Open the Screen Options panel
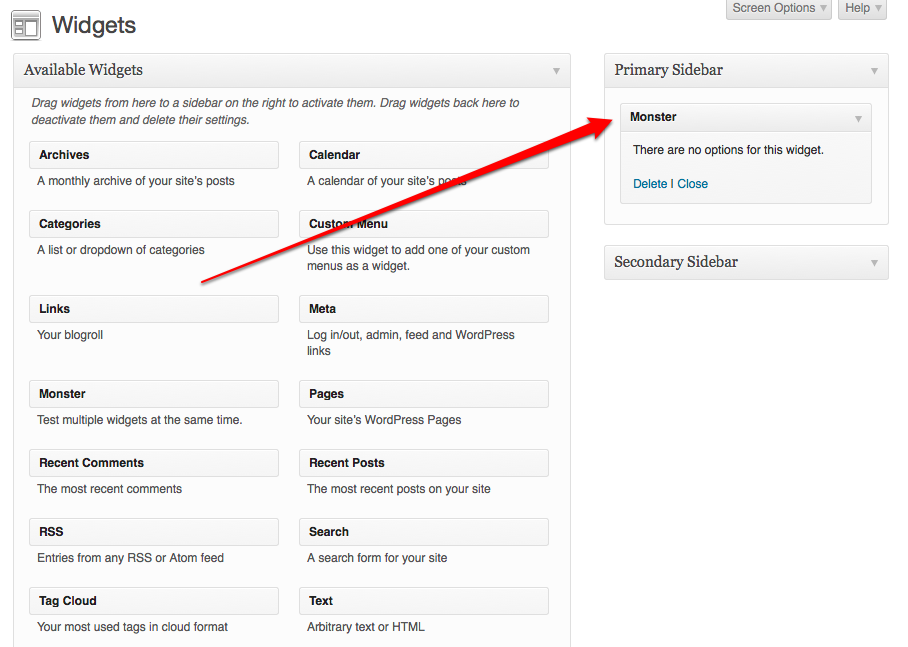 click(x=779, y=9)
